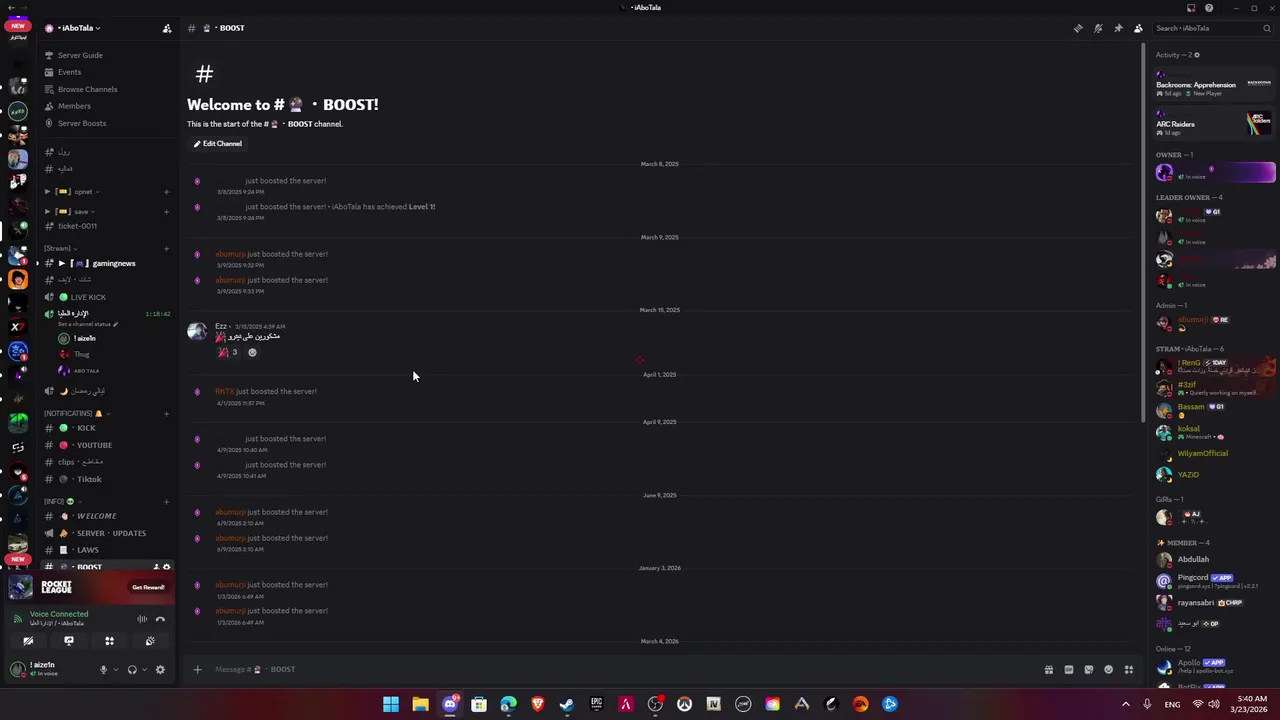Attach a file with the plus button
The height and width of the screenshot is (720, 1280).
197,669
